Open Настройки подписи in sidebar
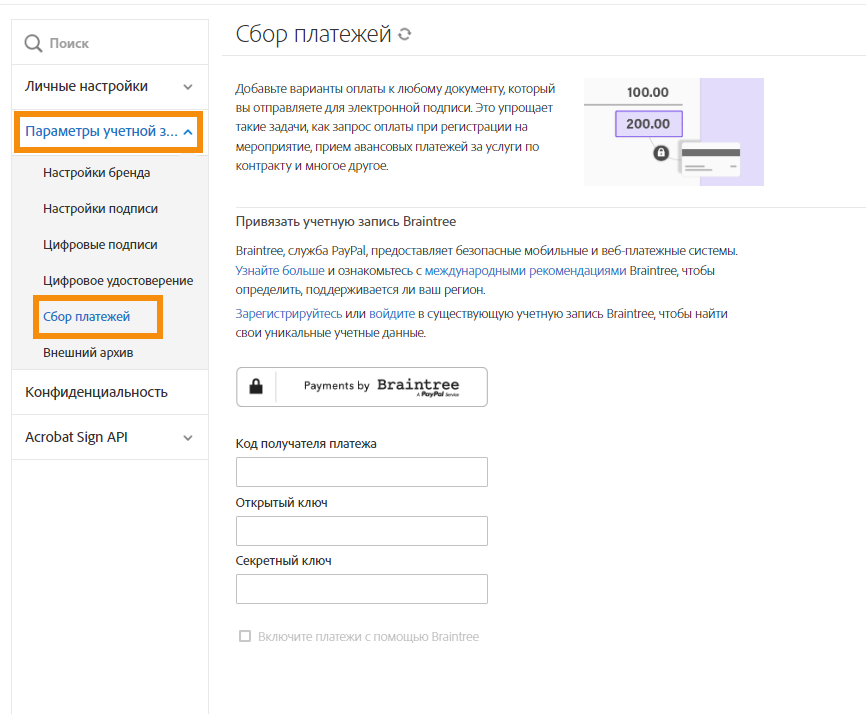The height and width of the screenshot is (714, 866). pos(100,209)
